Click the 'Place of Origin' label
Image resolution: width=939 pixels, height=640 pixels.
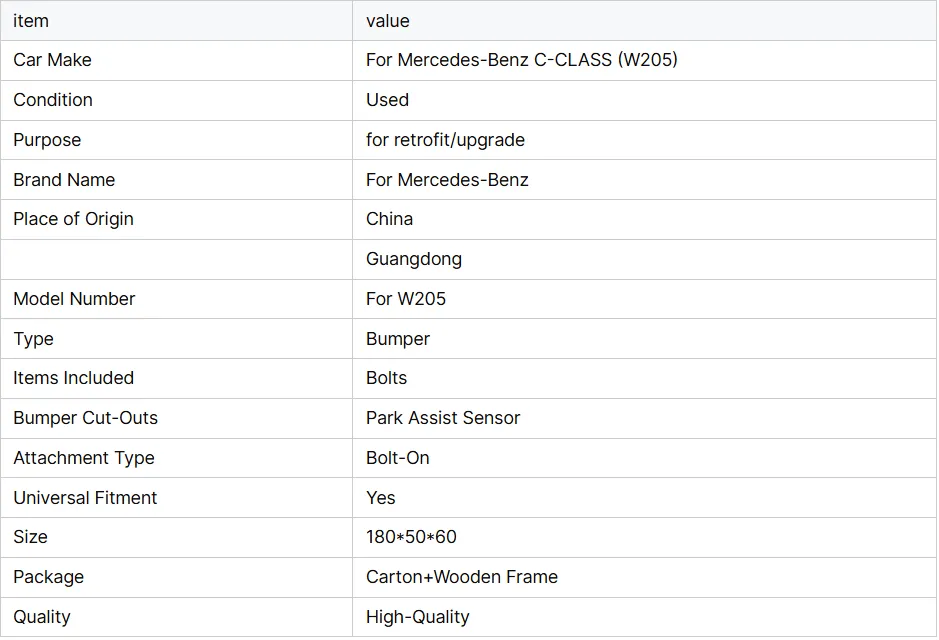pos(73,219)
